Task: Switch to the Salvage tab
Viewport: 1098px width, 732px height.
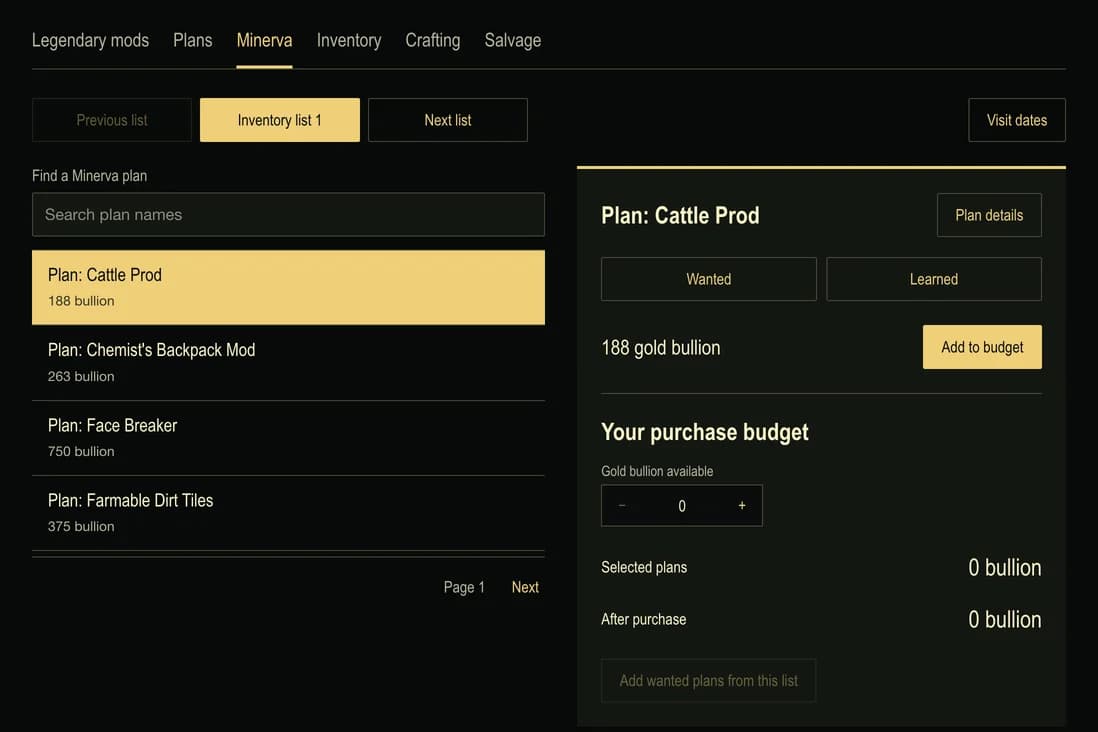Action: pyautogui.click(x=513, y=41)
